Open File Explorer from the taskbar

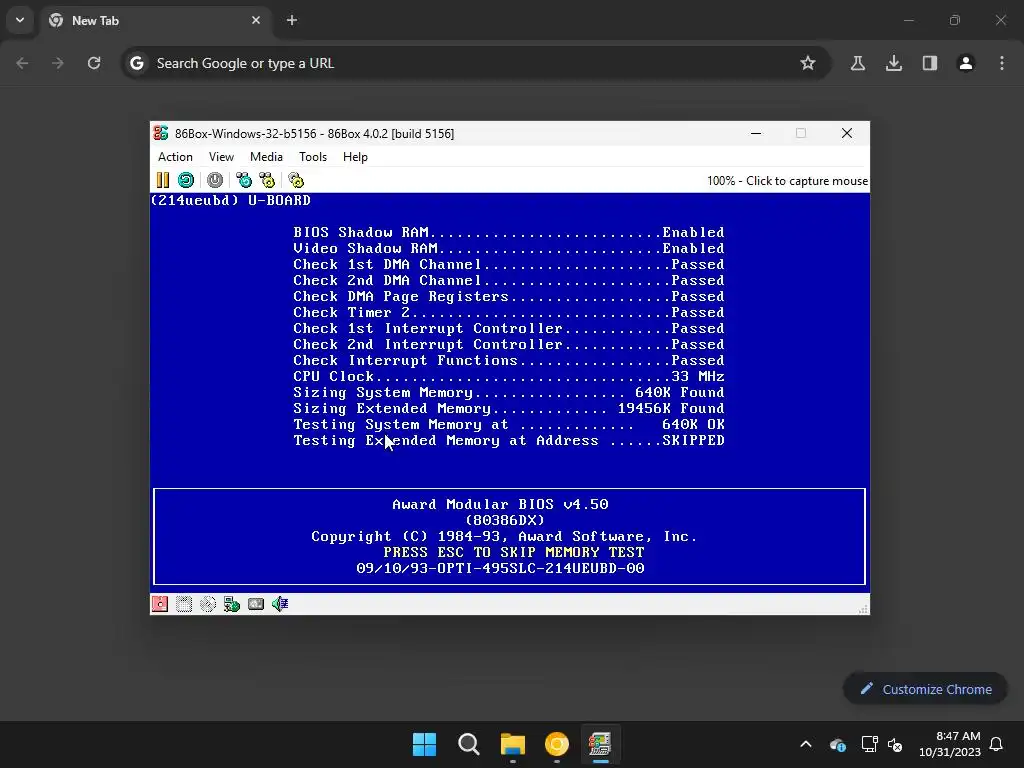click(513, 744)
